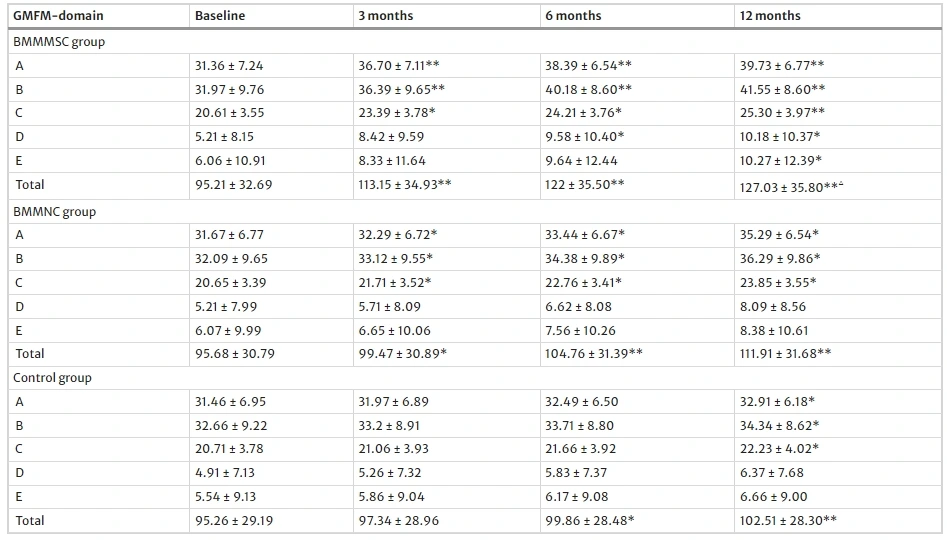This screenshot has height=540, width=947.
Task: Click the Control group row label
Action: 52,378
